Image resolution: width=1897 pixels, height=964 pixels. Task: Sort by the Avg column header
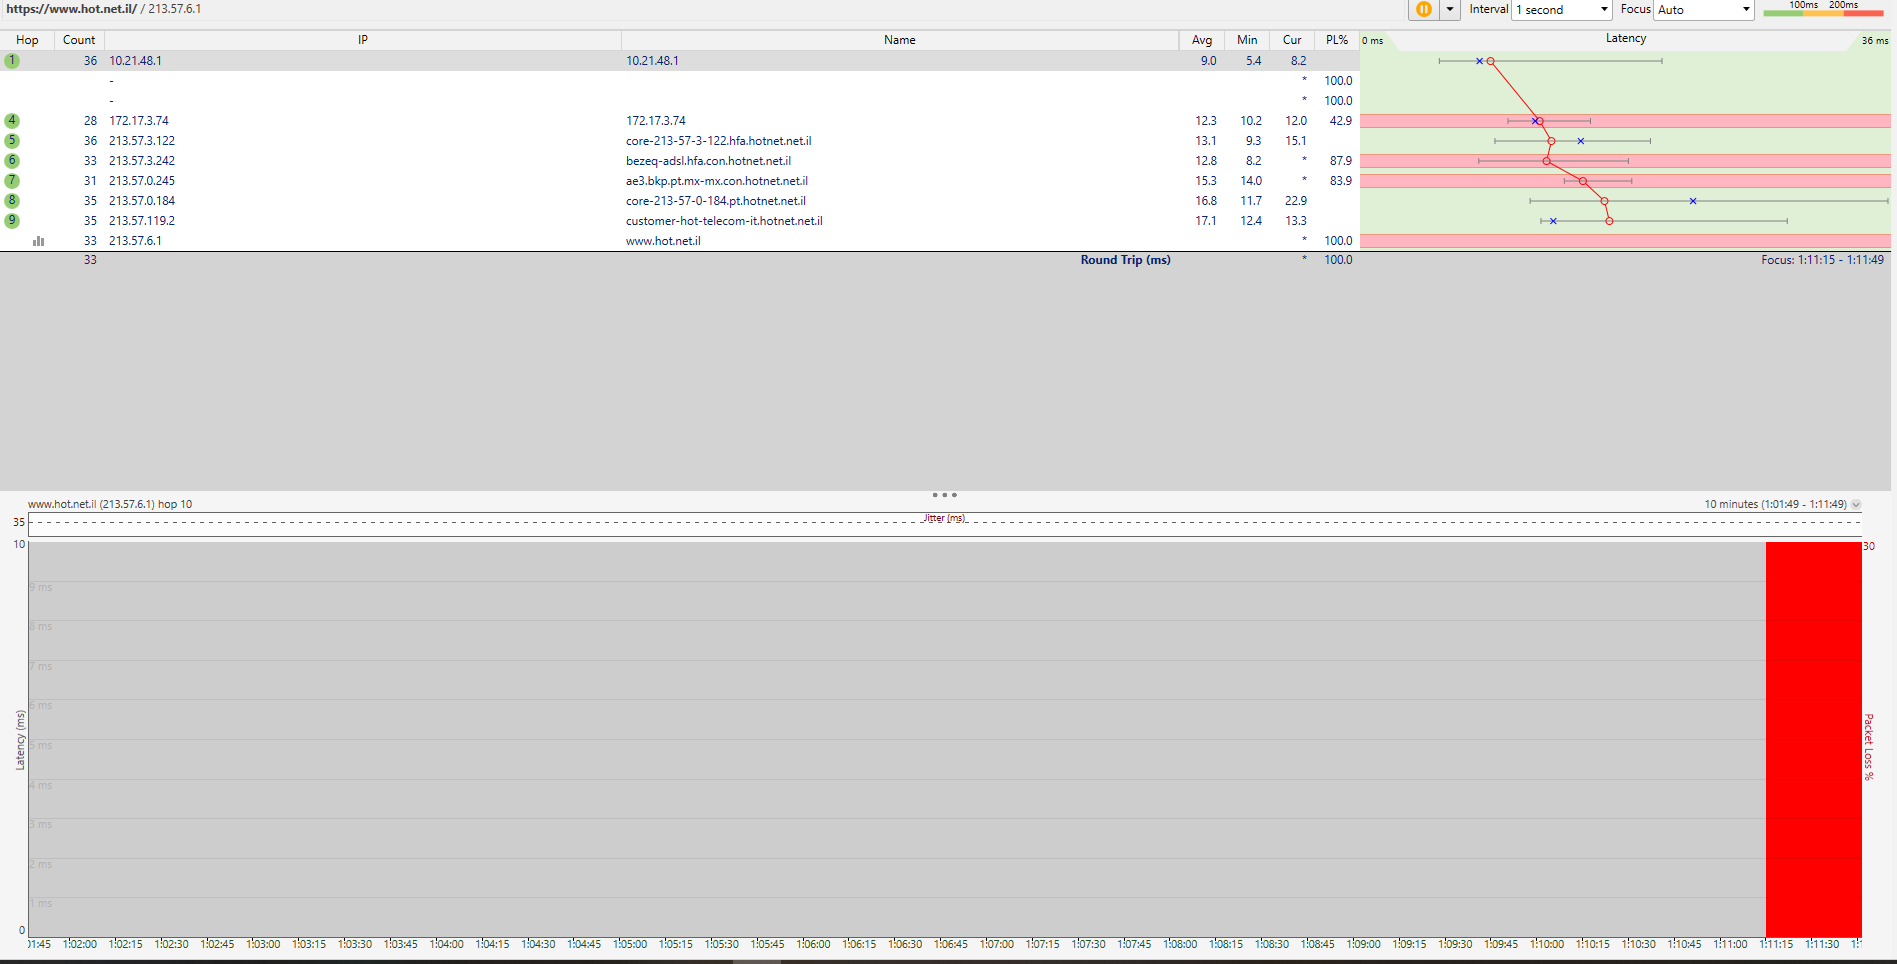[x=1201, y=40]
